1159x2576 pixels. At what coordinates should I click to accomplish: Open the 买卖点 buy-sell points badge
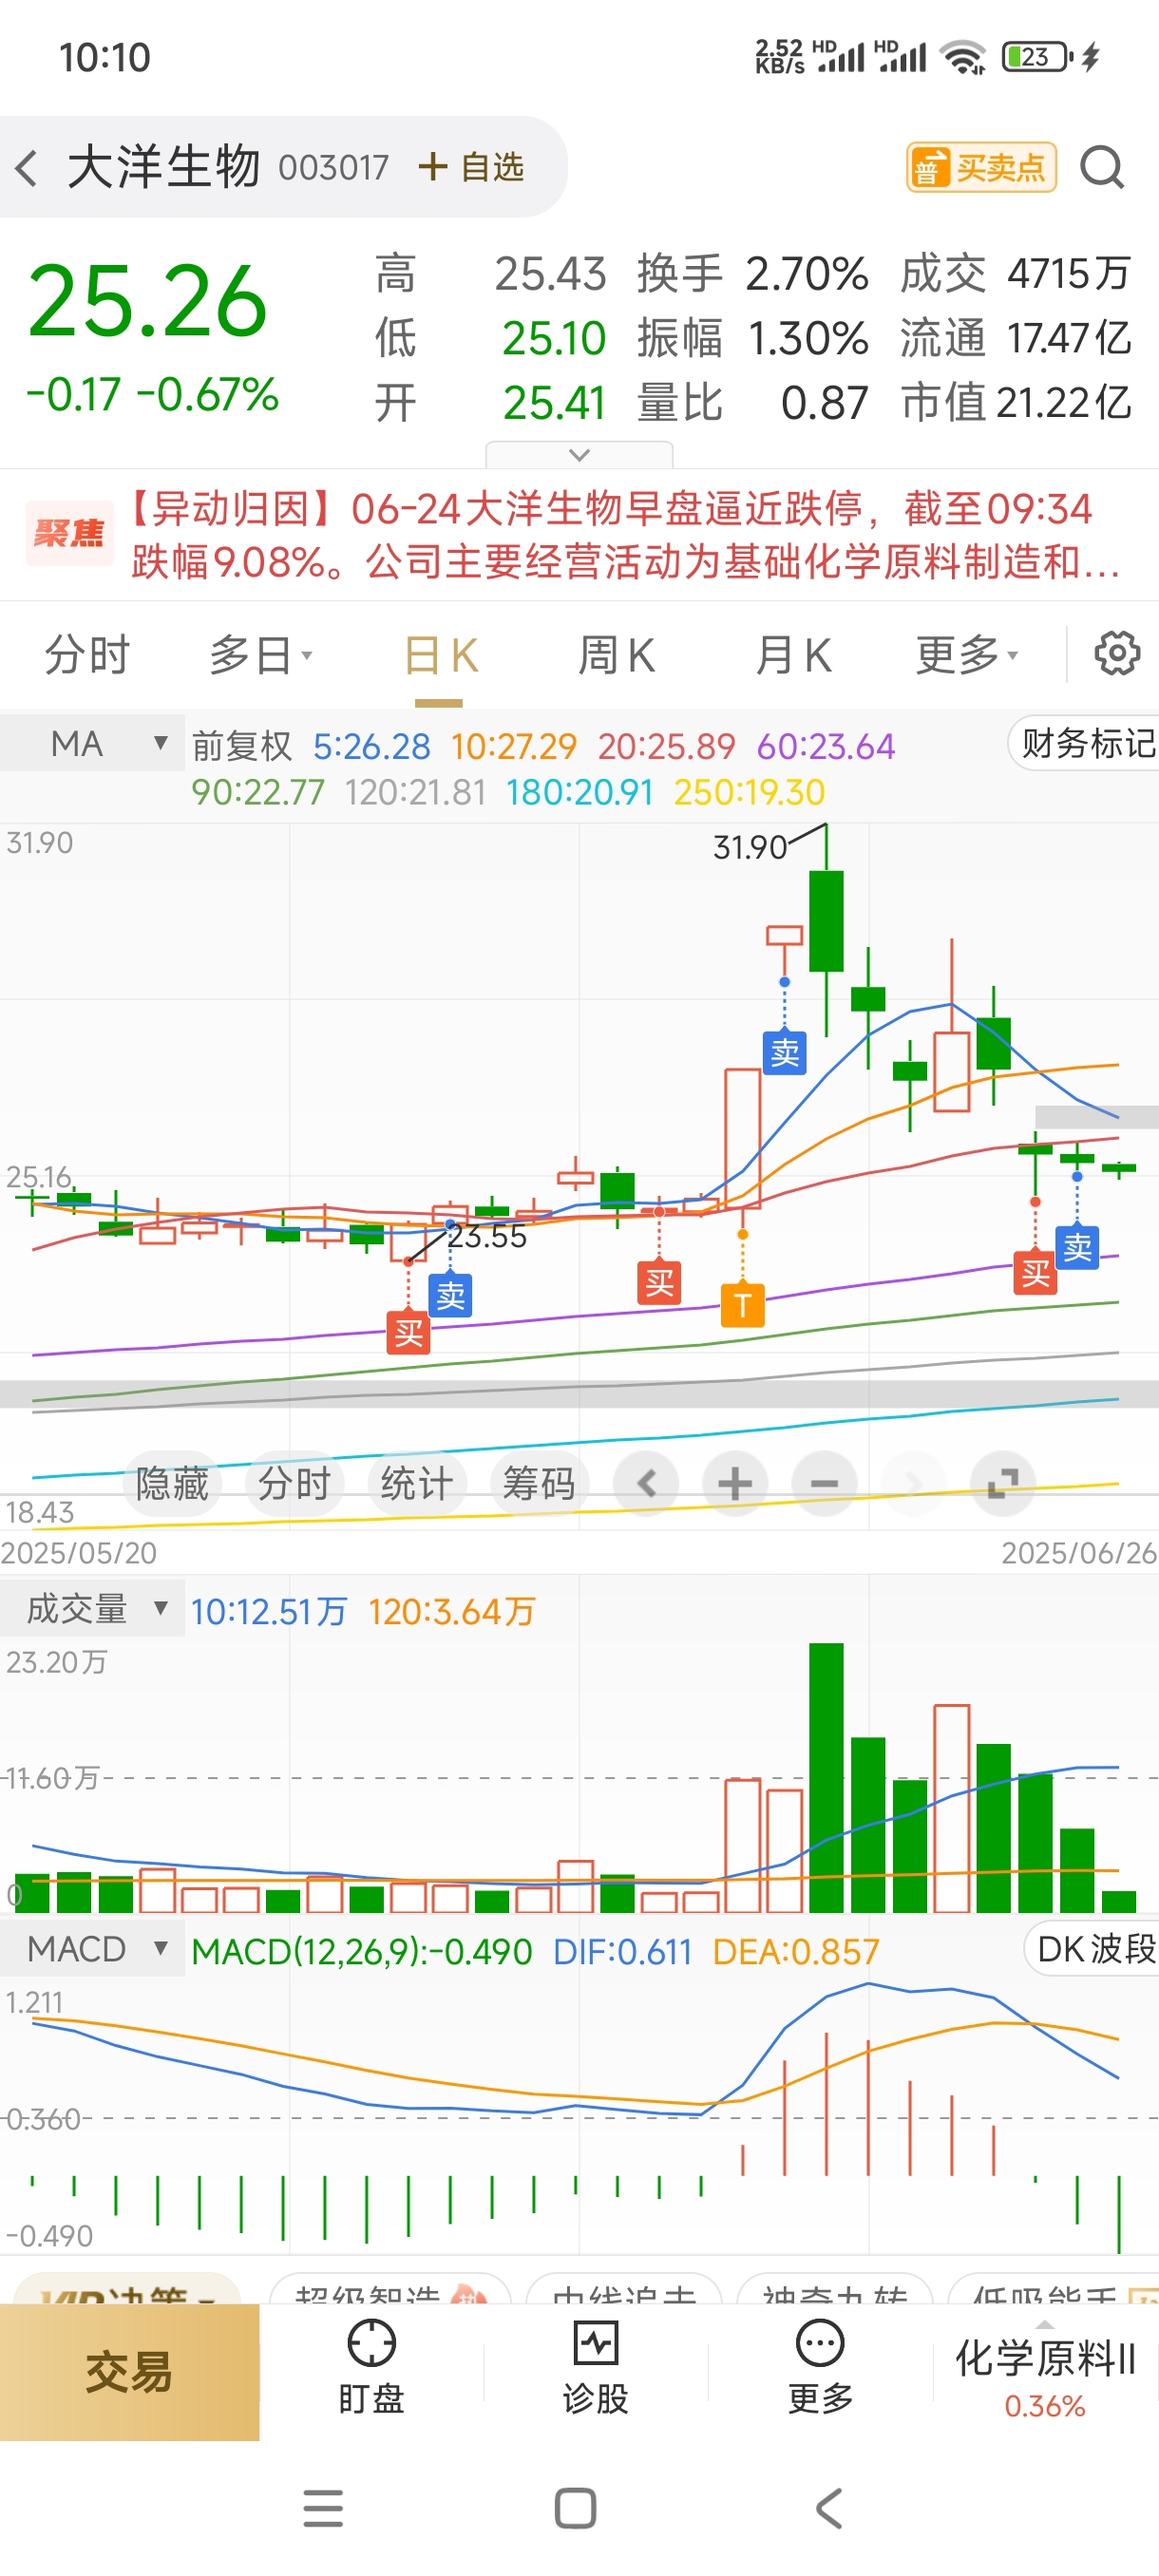point(981,167)
